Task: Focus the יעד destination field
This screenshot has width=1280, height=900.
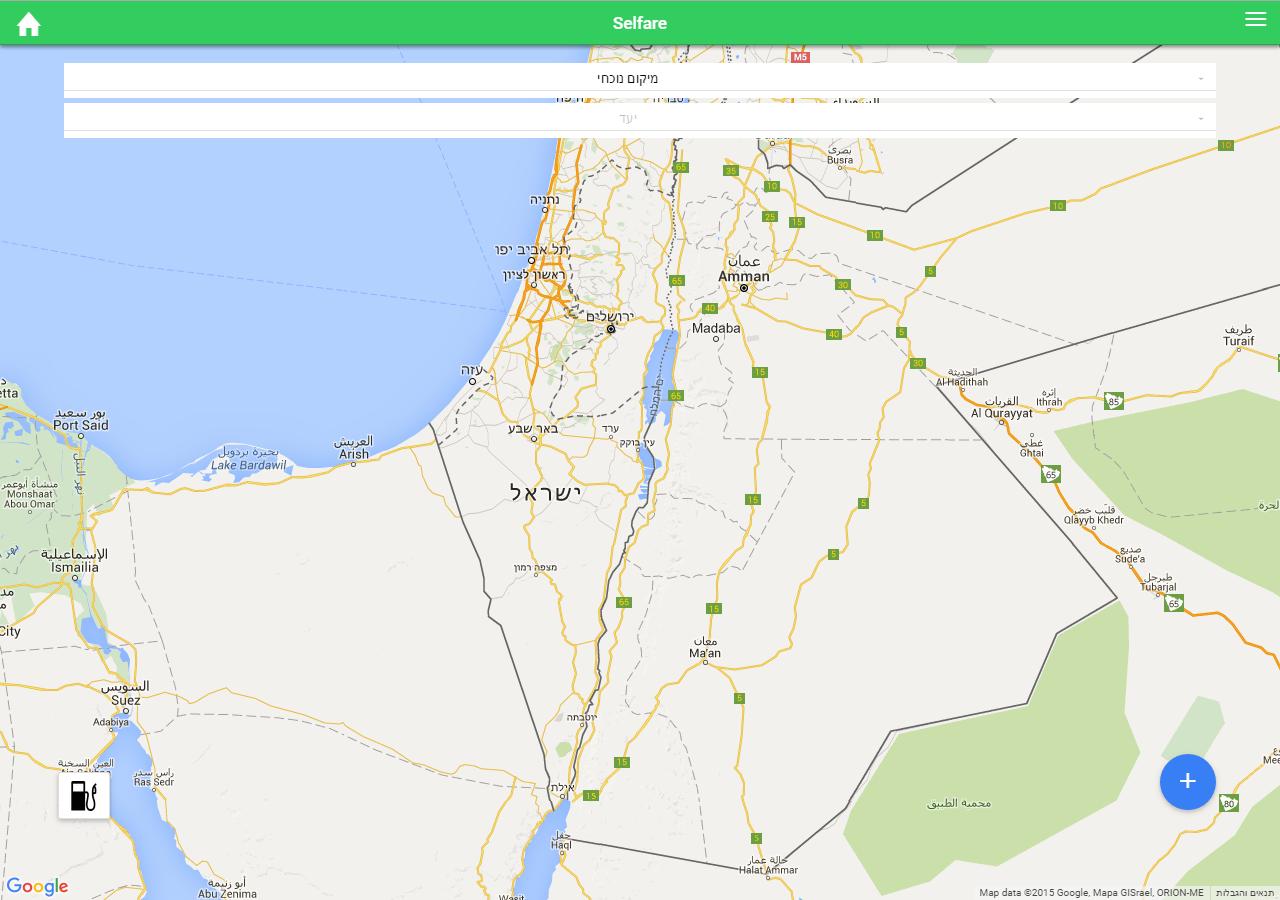Action: coord(640,118)
